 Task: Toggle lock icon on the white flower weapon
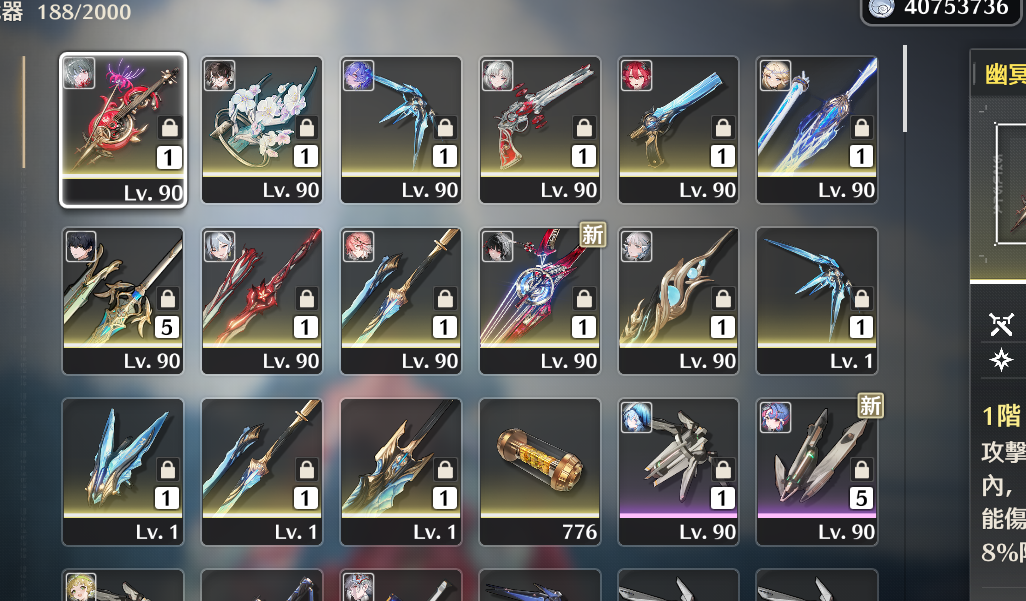point(307,127)
